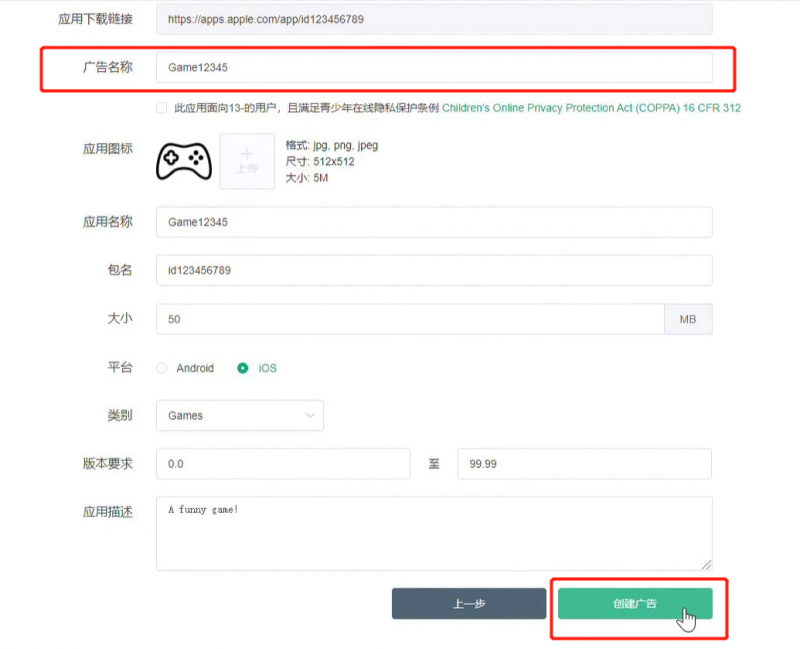Image resolution: width=800 pixels, height=649 pixels.
Task: Click the 创建广告 create ad button
Action: (x=635, y=604)
